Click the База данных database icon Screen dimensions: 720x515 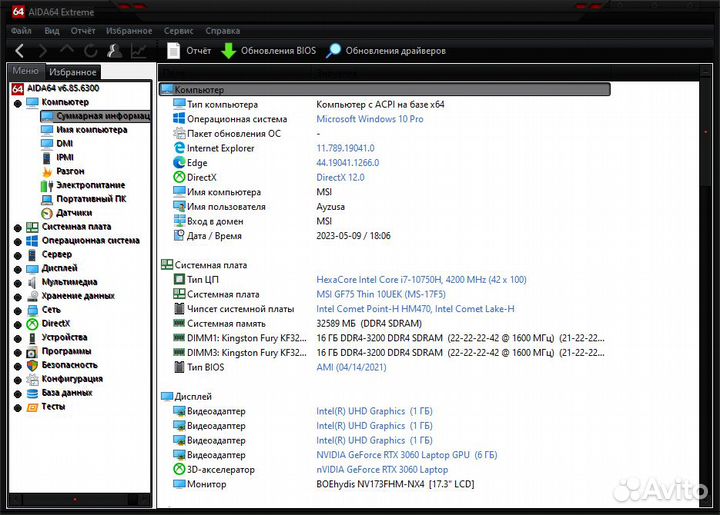[x=32, y=393]
